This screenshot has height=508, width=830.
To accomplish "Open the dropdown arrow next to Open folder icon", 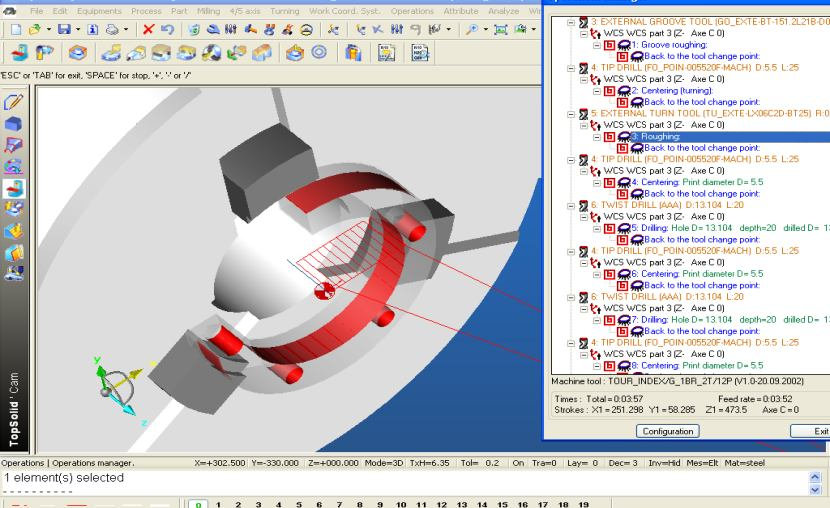I will tap(48, 30).
